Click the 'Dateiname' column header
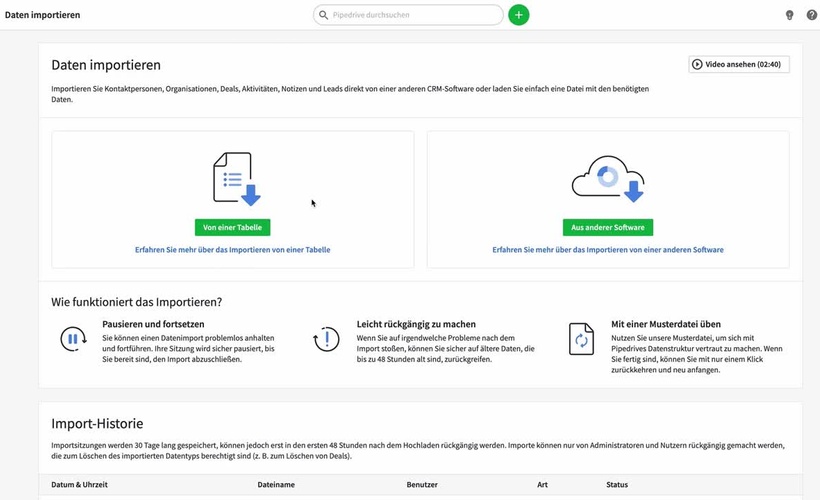 point(277,484)
